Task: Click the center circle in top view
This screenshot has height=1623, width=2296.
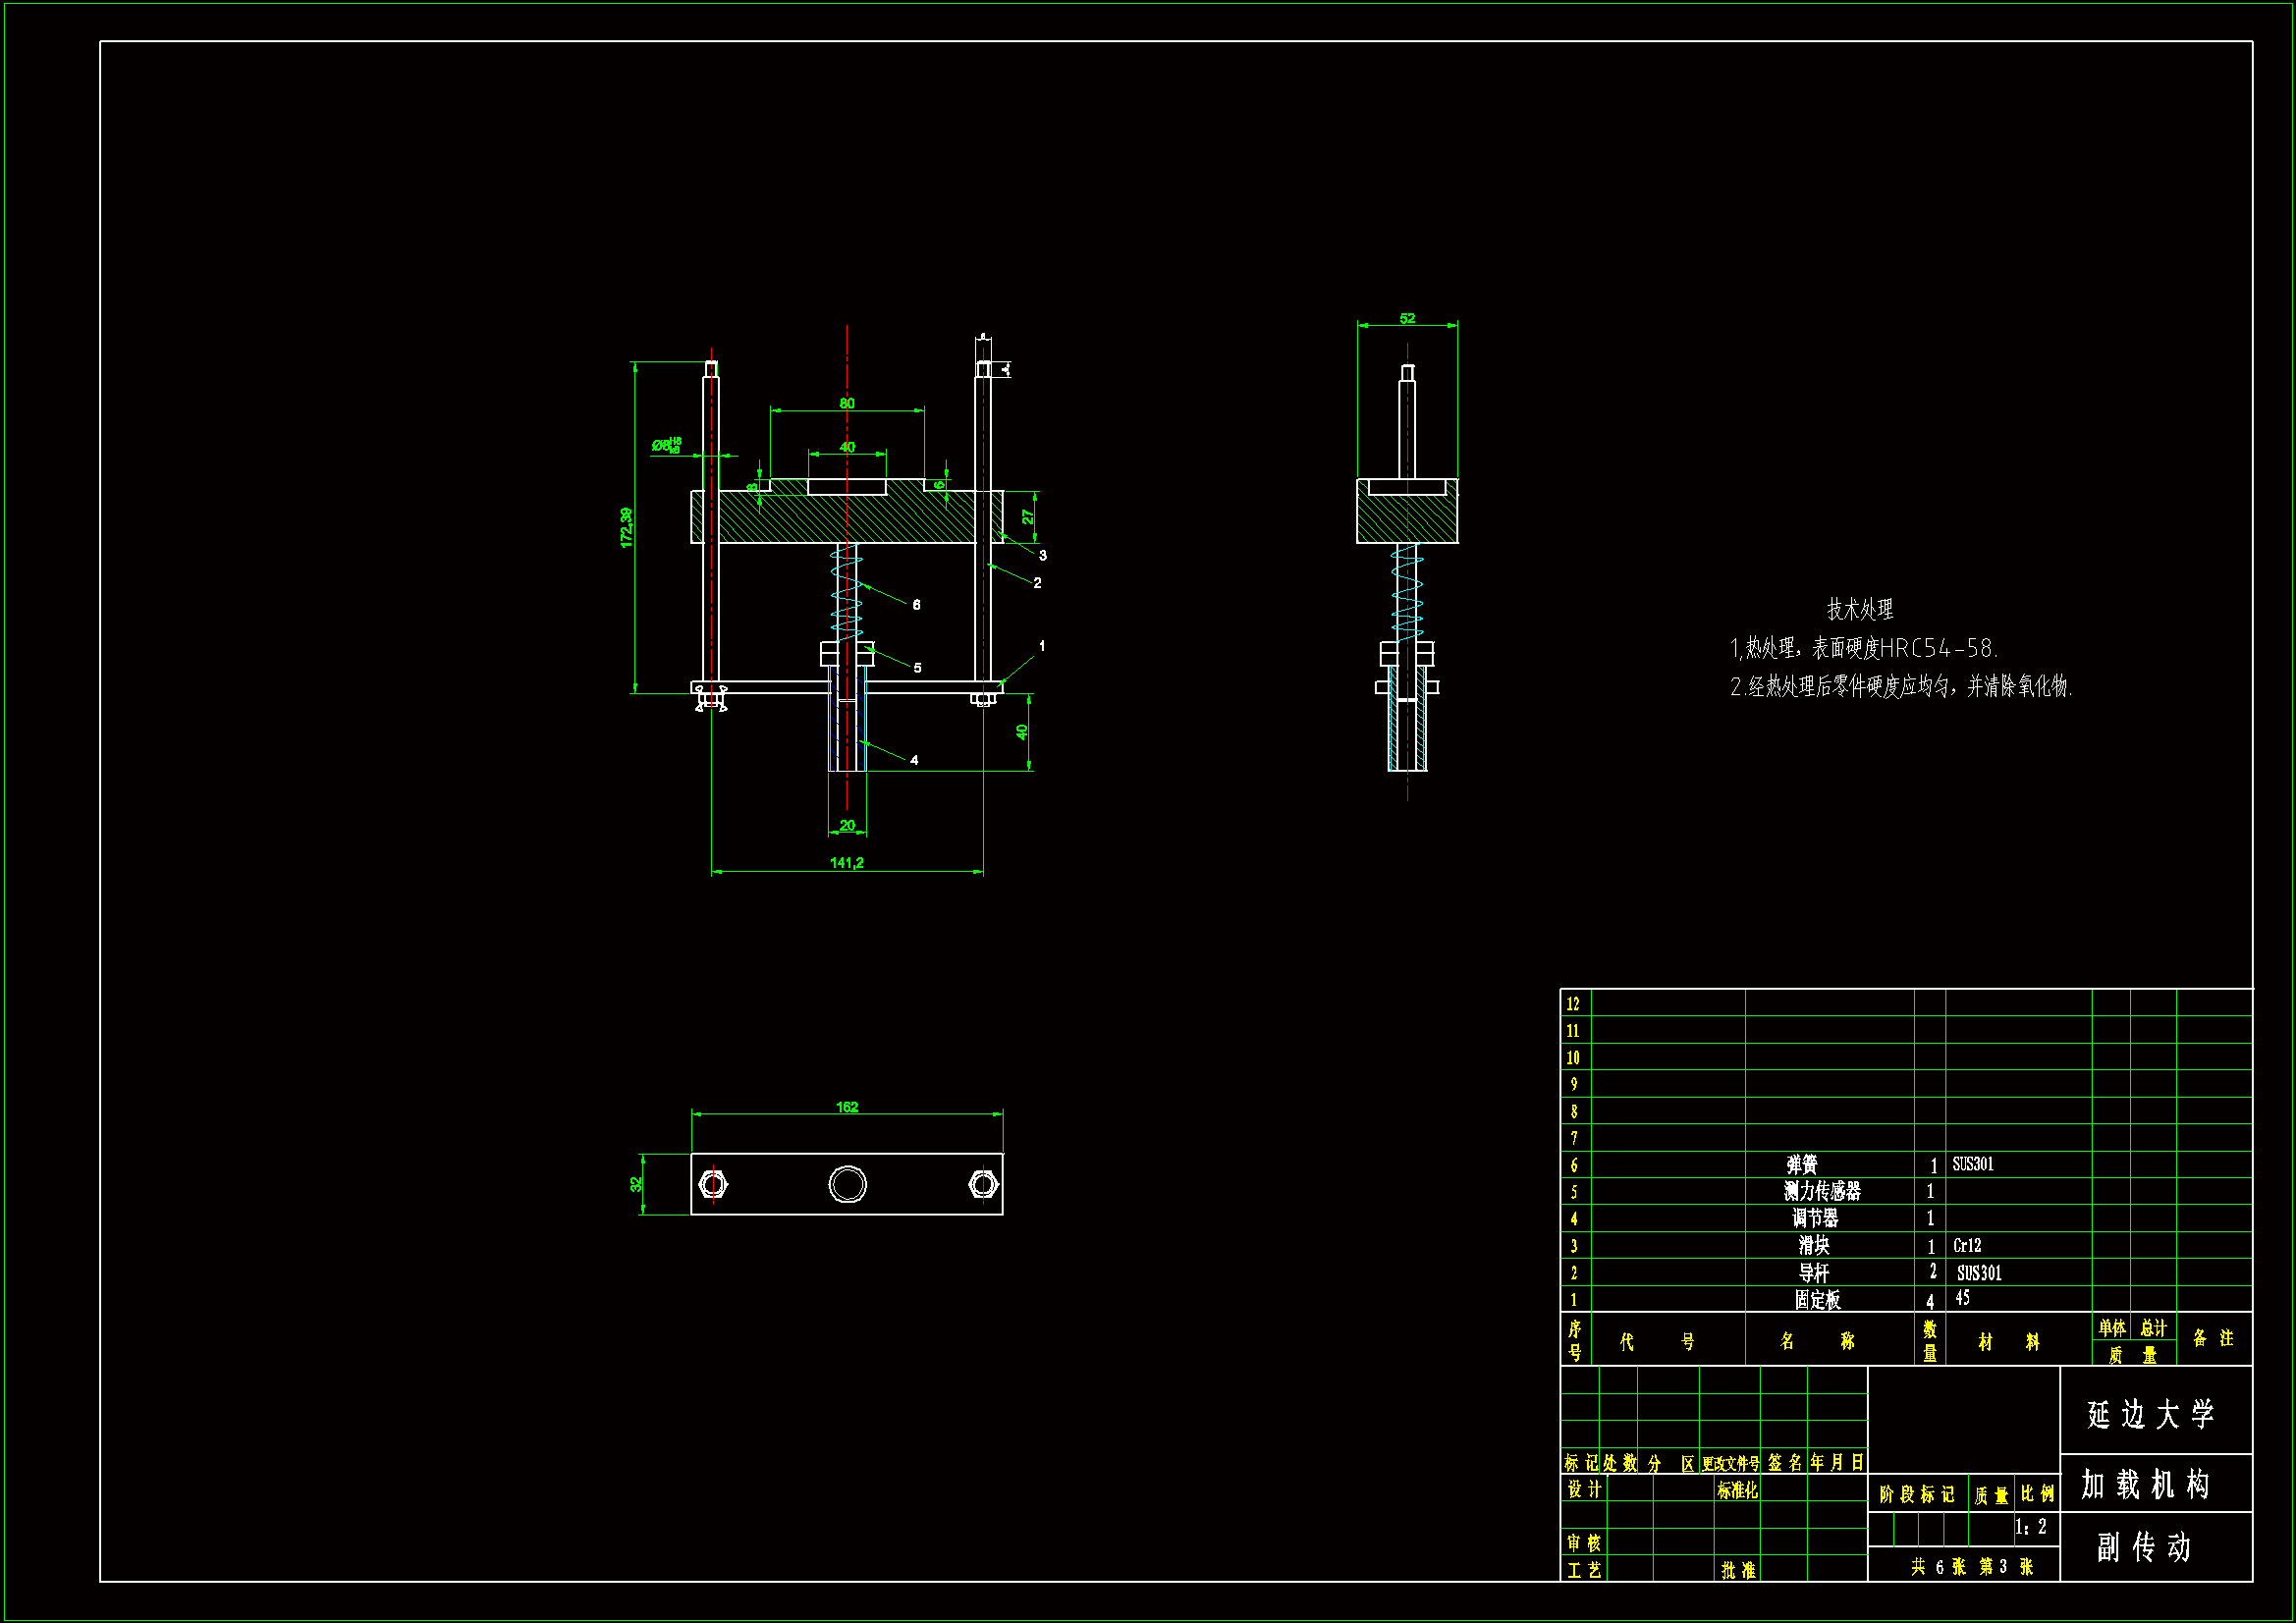Action: [x=847, y=1185]
